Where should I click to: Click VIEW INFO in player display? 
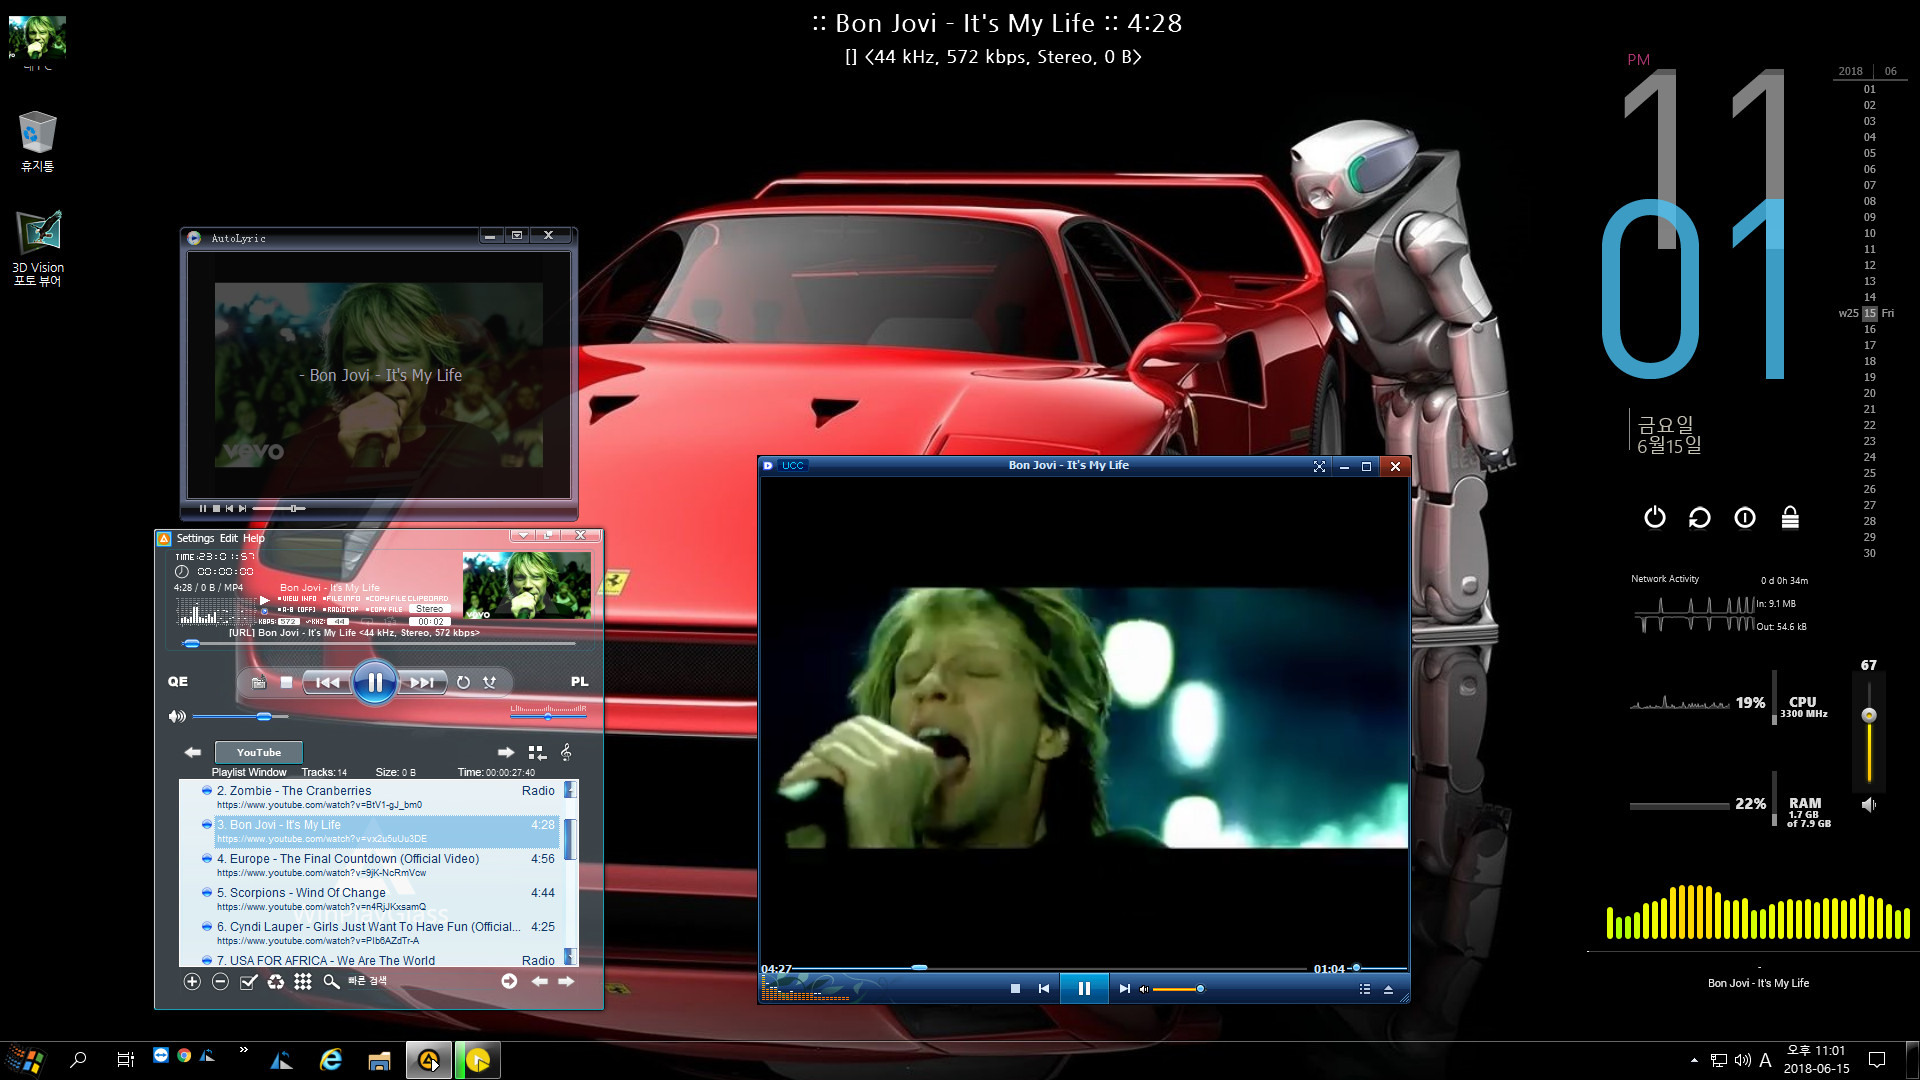pyautogui.click(x=297, y=599)
